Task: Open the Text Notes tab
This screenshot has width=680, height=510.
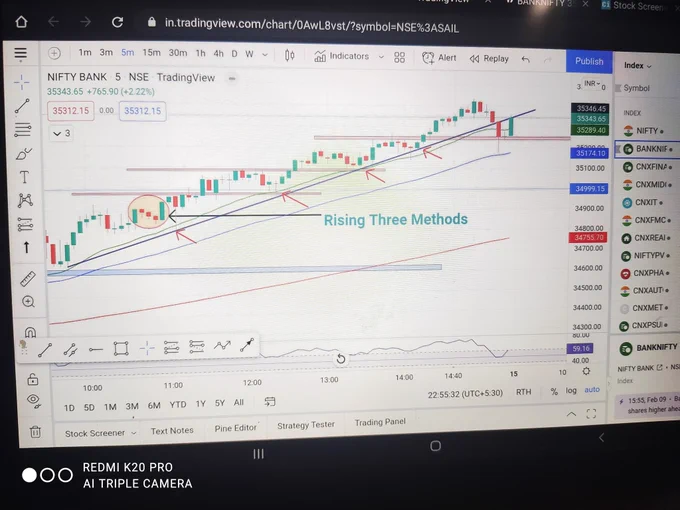Action: pyautogui.click(x=172, y=431)
